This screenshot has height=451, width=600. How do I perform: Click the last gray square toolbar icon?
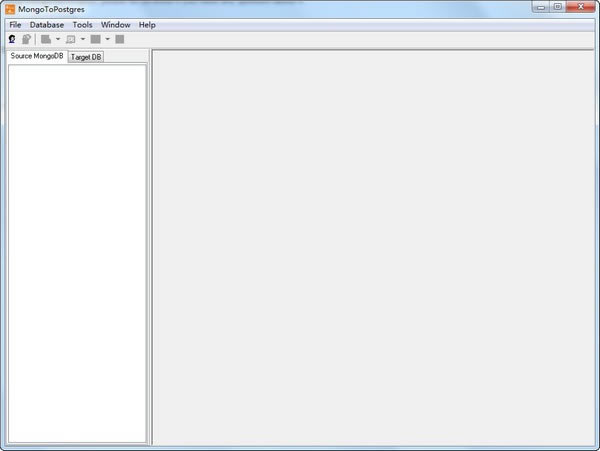tap(120, 39)
